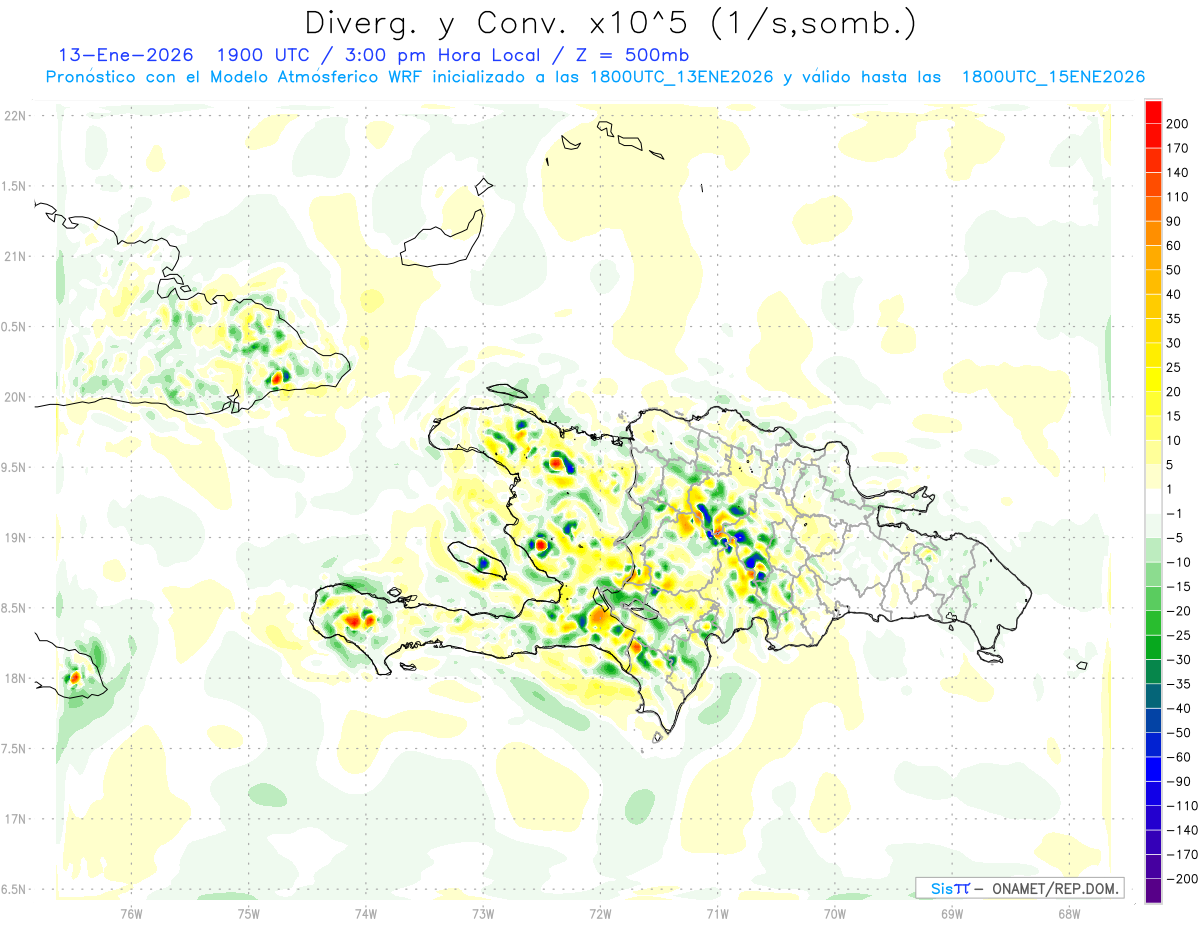The image size is (1200, 927).
Task: Click the '170' color bar label
Action: [1179, 149]
